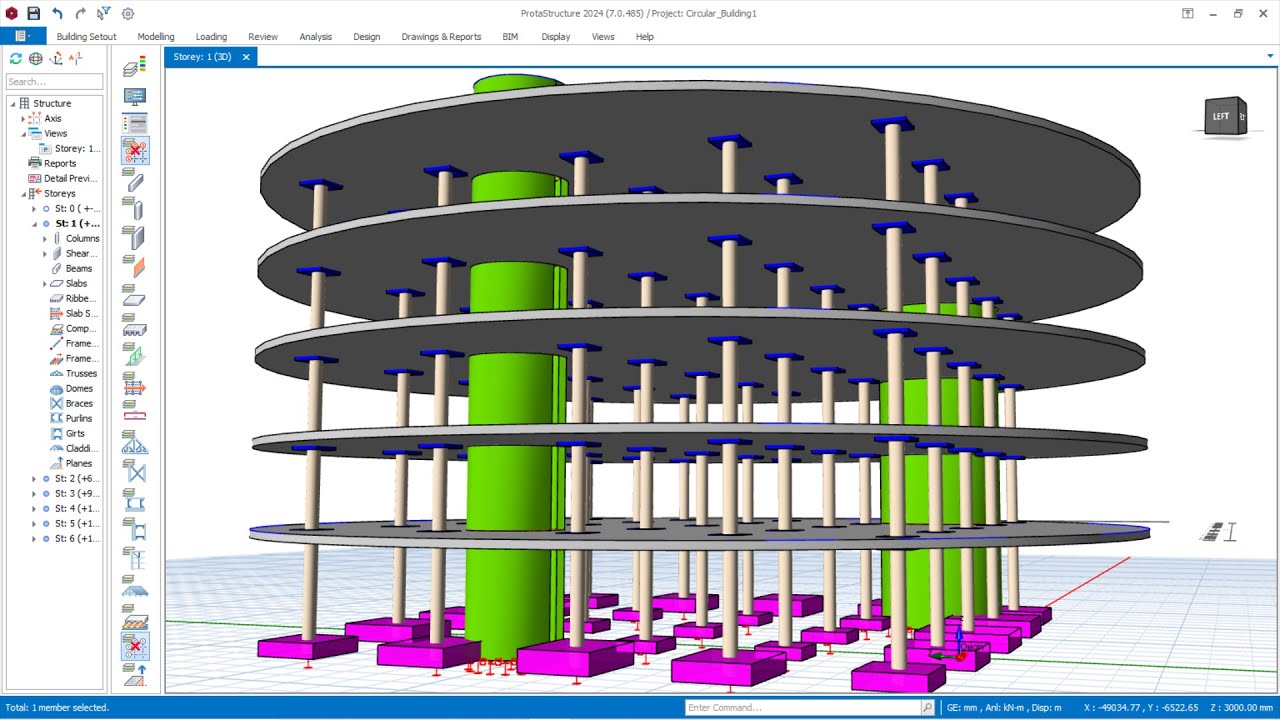Image resolution: width=1280 pixels, height=720 pixels.
Task: Redo the last undone action
Action: [x=80, y=13]
